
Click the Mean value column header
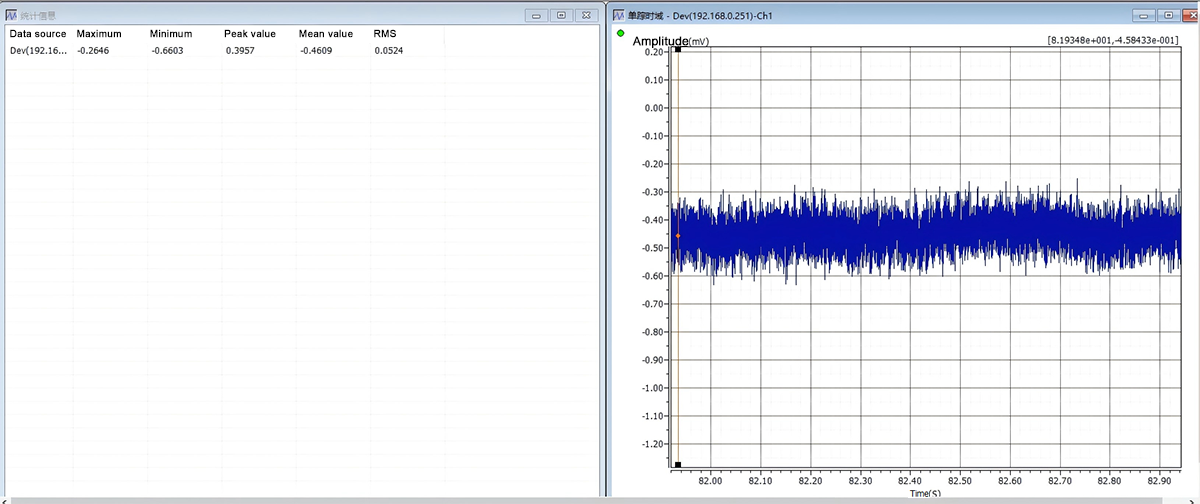click(x=326, y=34)
